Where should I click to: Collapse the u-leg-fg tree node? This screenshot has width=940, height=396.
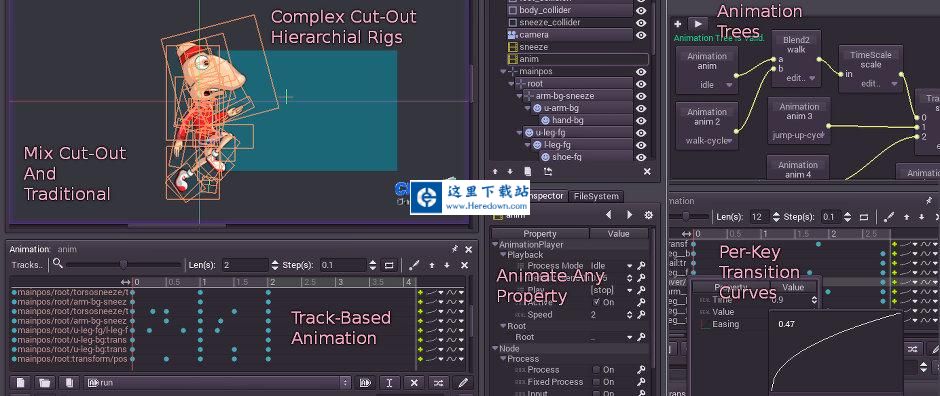tap(520, 132)
